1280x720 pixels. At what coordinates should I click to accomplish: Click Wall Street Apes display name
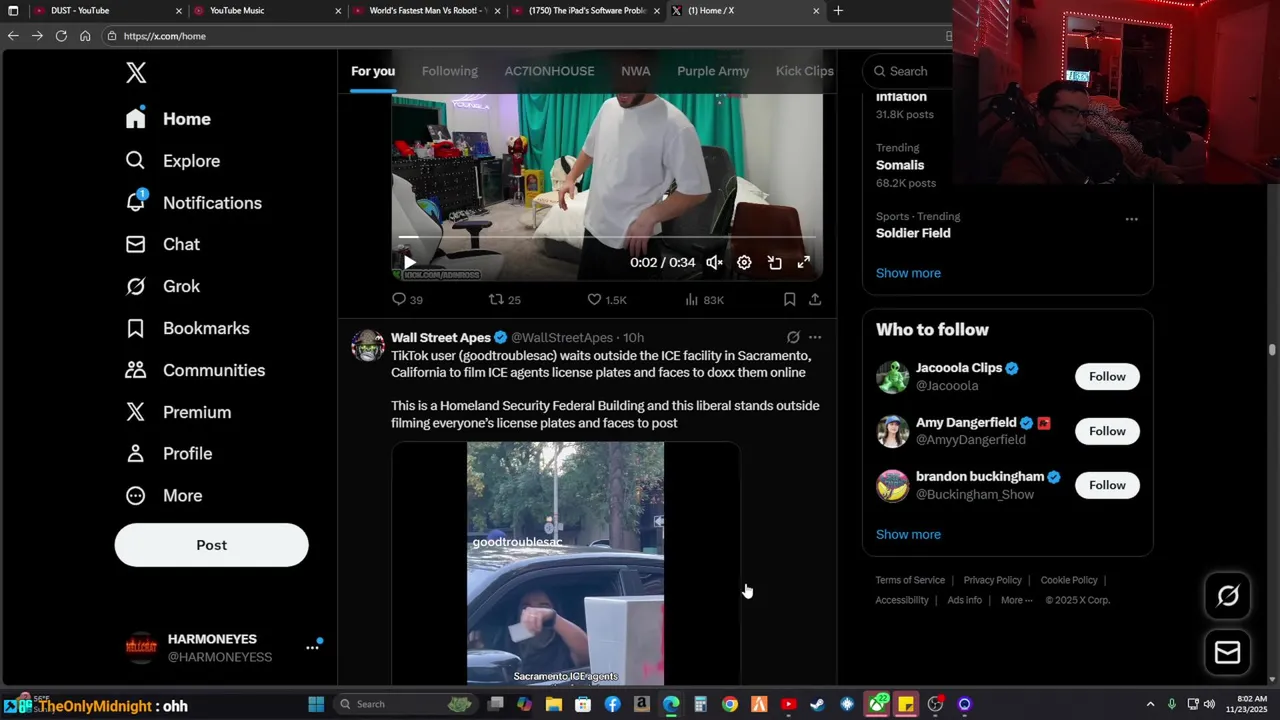(x=441, y=338)
